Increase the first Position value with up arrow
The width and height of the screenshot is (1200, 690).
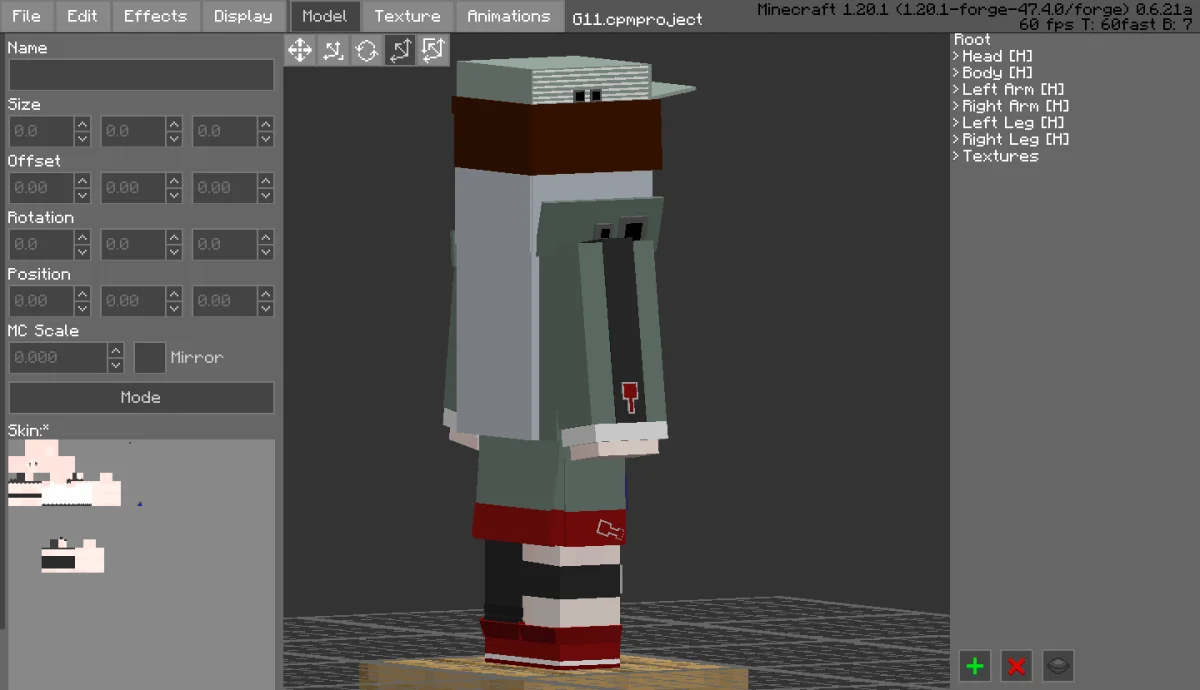pos(83,293)
